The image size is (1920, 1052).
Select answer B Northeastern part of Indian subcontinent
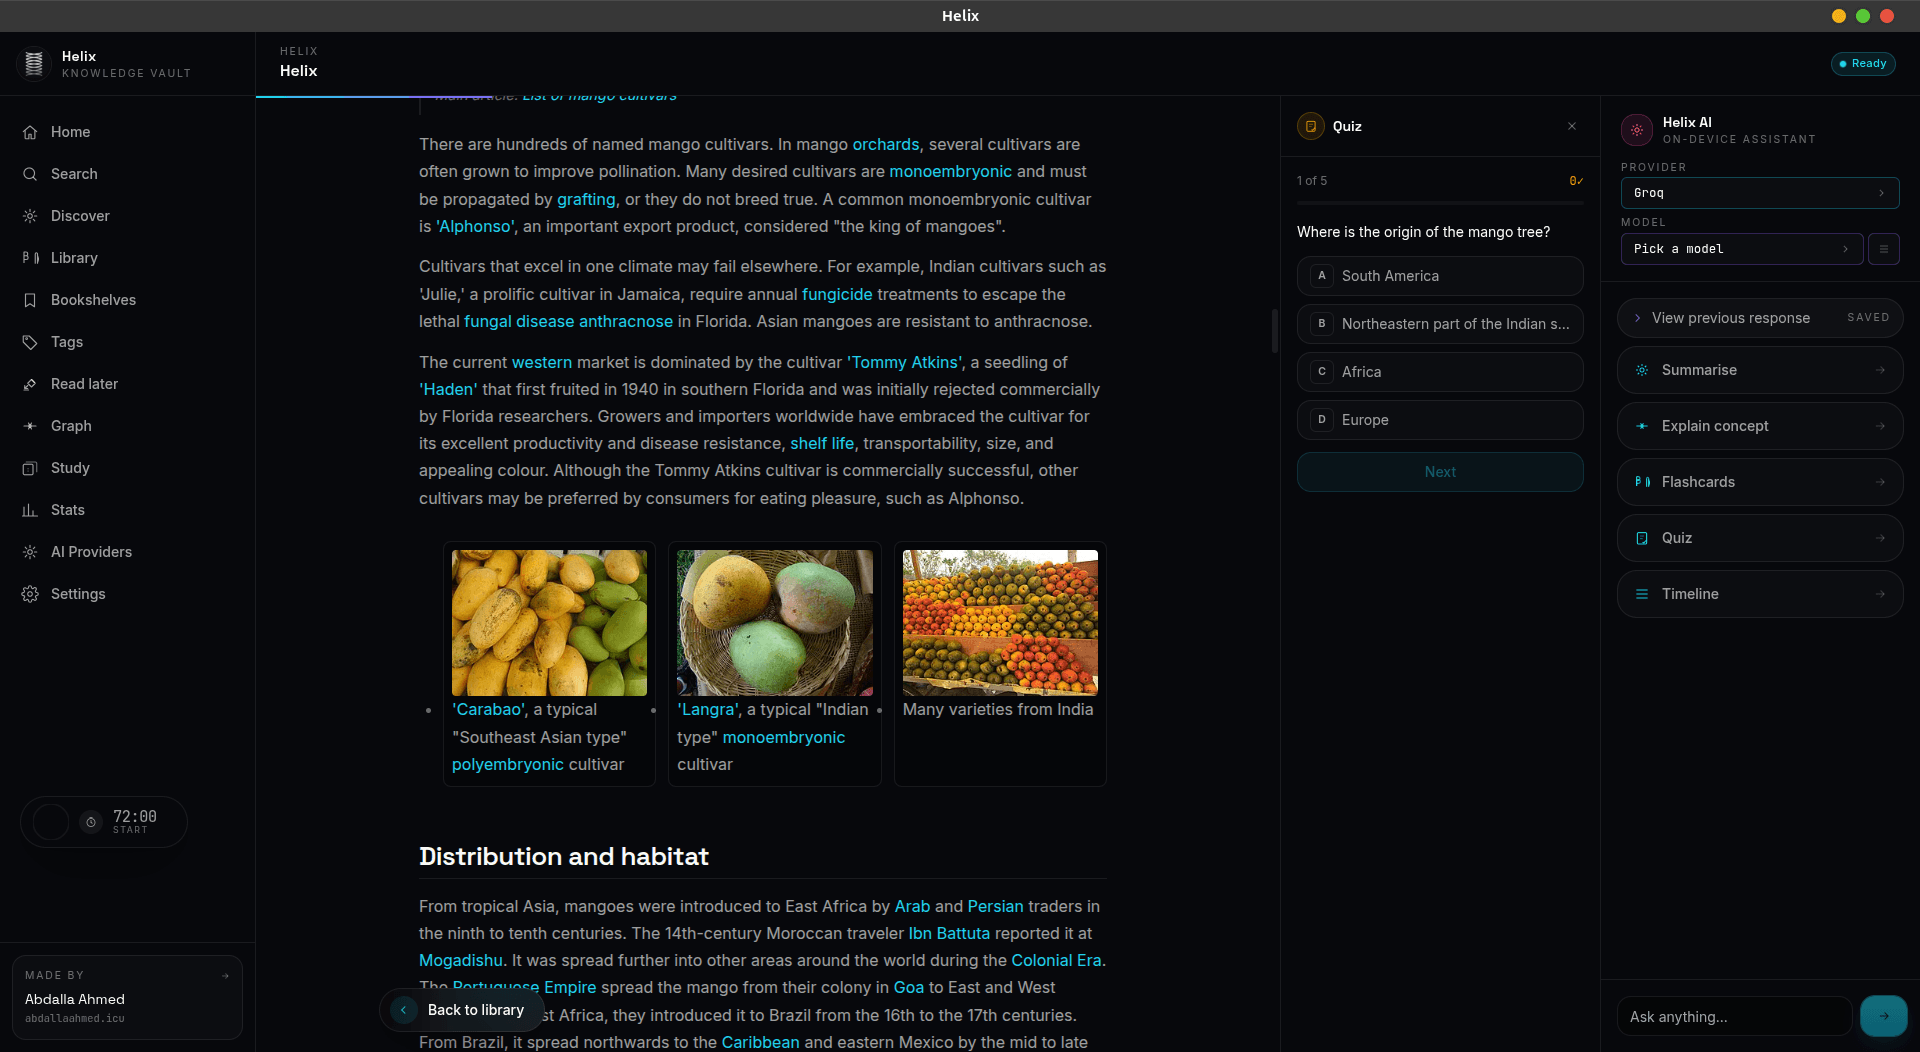pos(1440,324)
